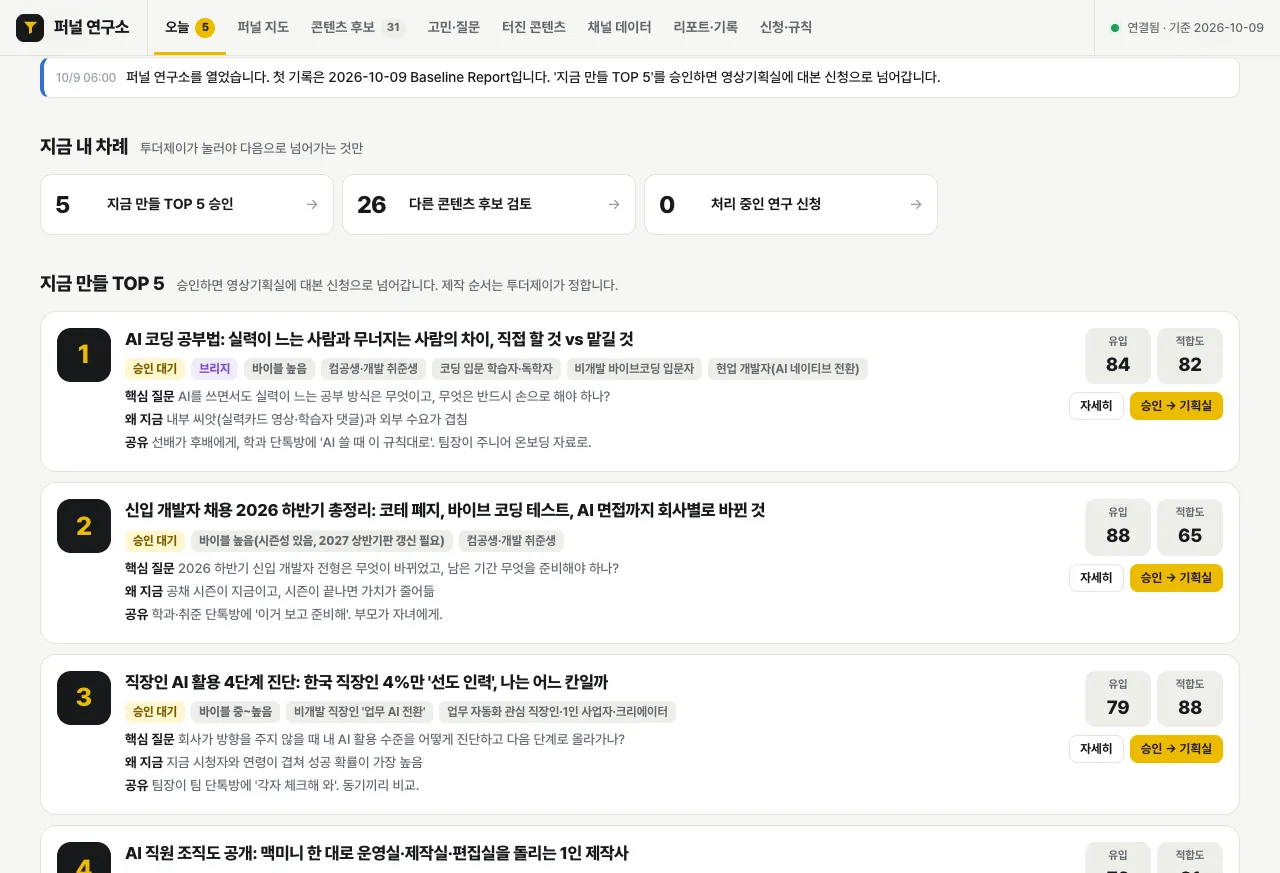Click the 현업 개발자(AI 네이티브 전환) tag

click(x=788, y=369)
